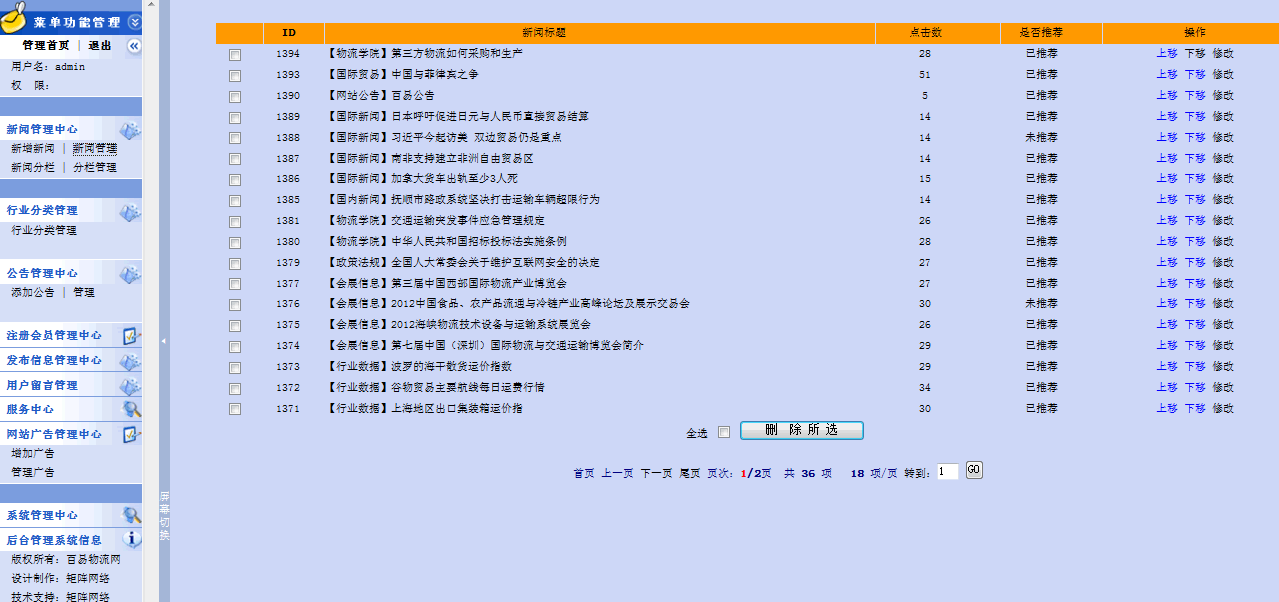The width and height of the screenshot is (1279, 602).
Task: Select the checkbox for news ID 1388
Action: tap(235, 138)
